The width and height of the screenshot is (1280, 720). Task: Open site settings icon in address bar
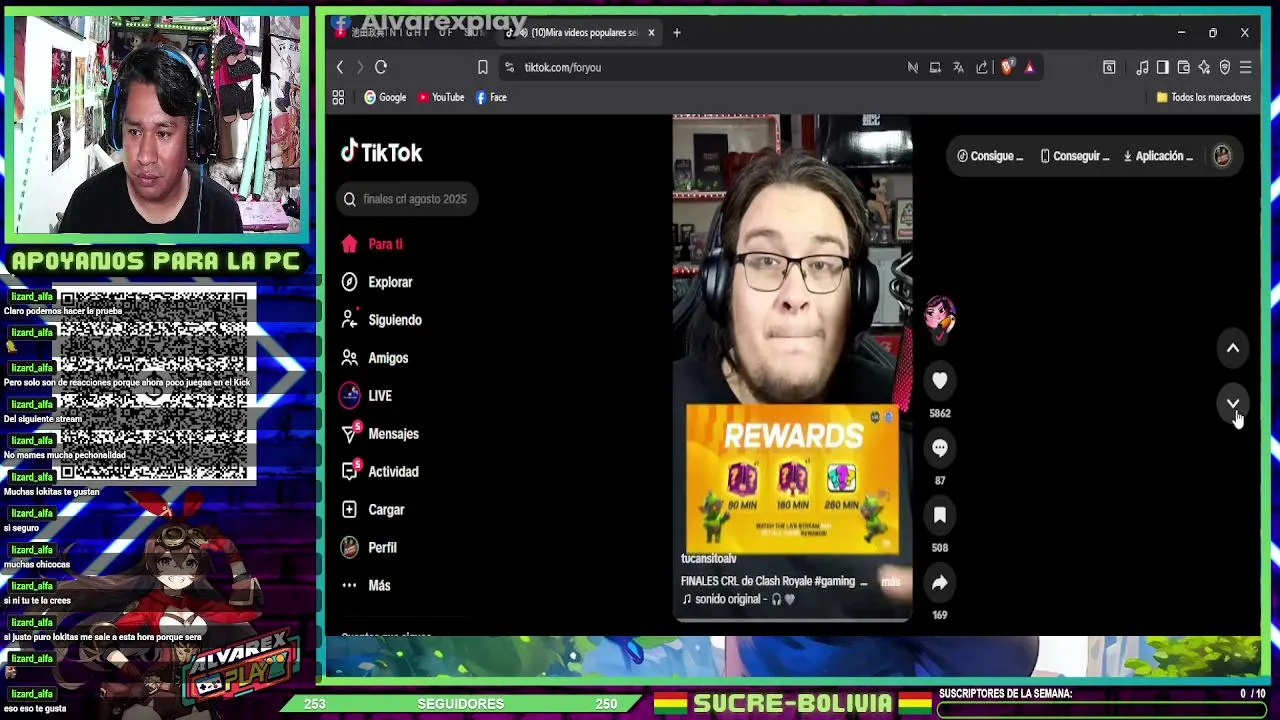(509, 67)
